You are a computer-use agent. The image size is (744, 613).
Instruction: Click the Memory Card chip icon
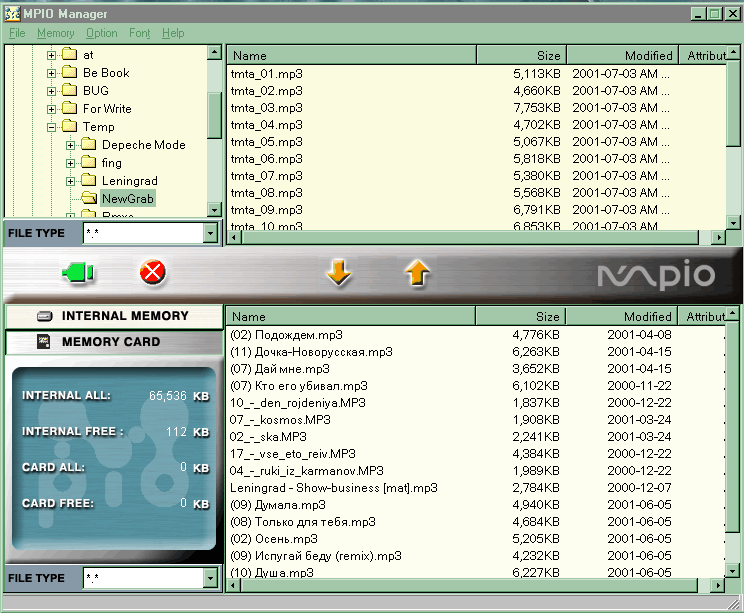44,342
